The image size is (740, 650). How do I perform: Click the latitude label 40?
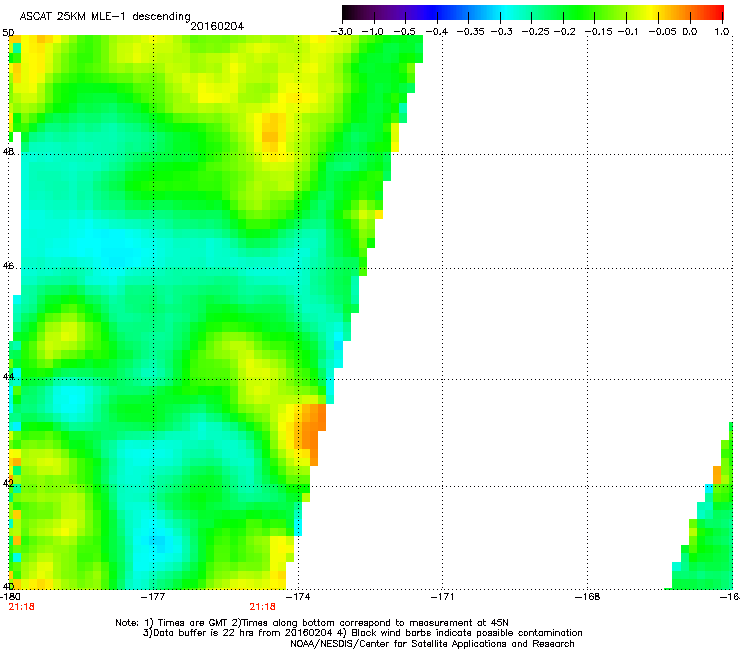8,586
